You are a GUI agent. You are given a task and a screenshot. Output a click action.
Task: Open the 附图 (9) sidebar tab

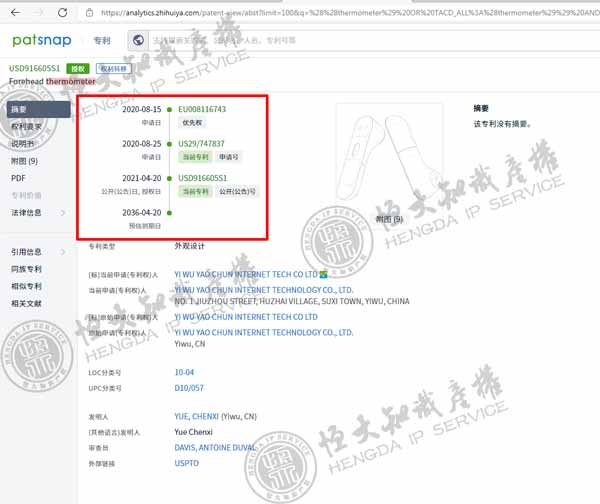point(24,161)
